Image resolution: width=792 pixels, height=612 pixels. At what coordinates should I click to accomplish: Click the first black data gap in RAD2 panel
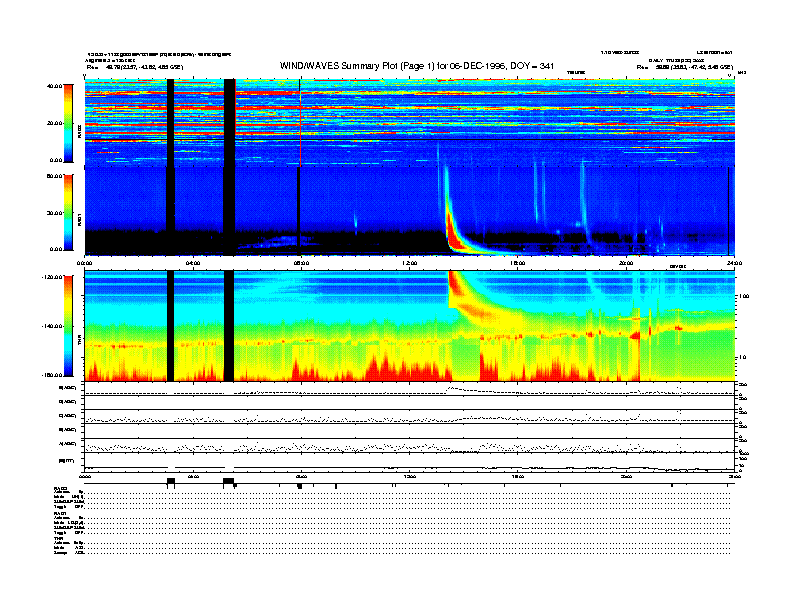click(170, 123)
